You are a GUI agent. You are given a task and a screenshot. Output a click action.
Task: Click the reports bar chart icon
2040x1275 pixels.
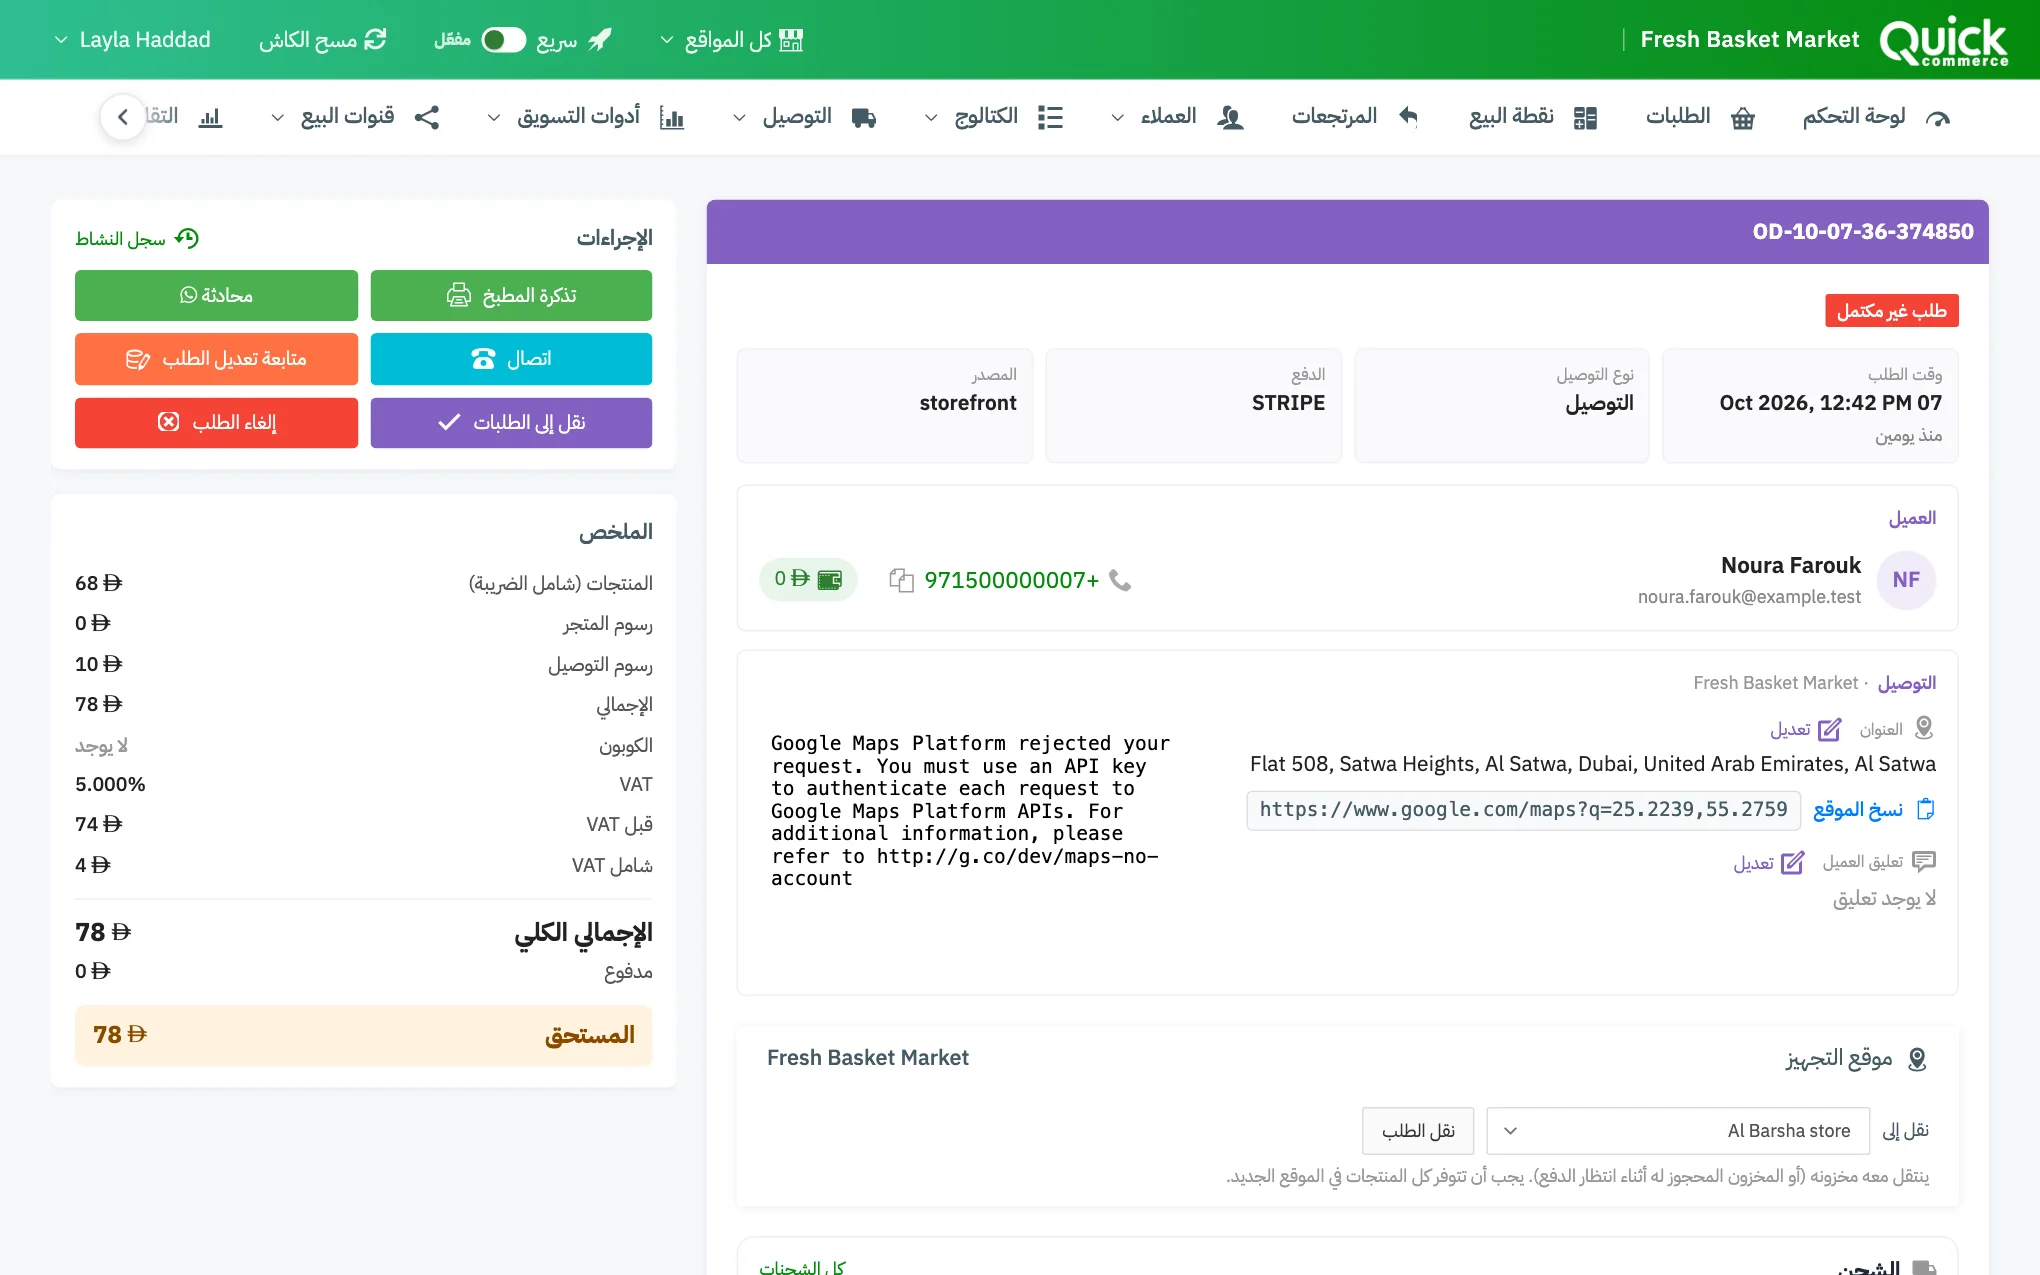tap(210, 118)
